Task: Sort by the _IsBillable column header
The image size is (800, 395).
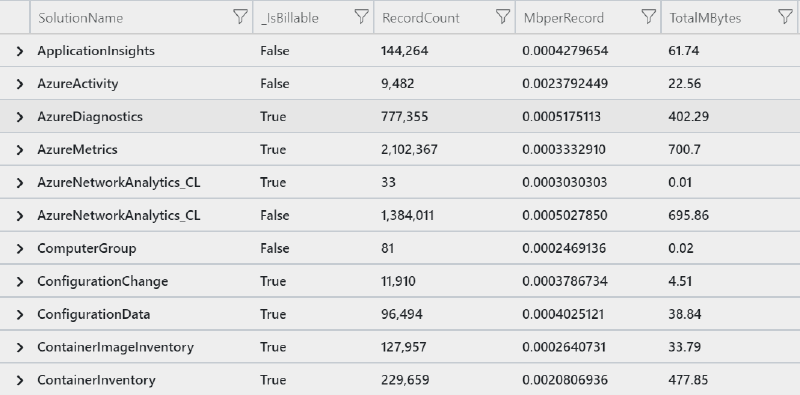Action: coord(289,18)
